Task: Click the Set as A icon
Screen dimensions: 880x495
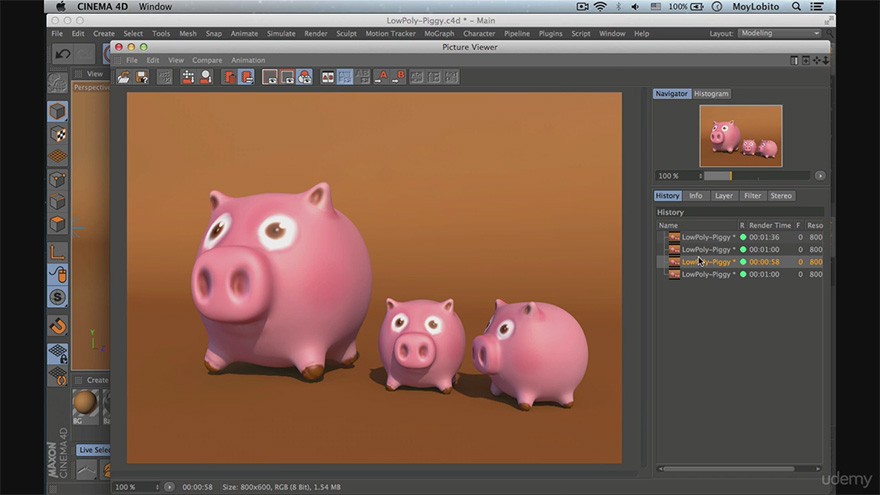Action: [x=381, y=77]
